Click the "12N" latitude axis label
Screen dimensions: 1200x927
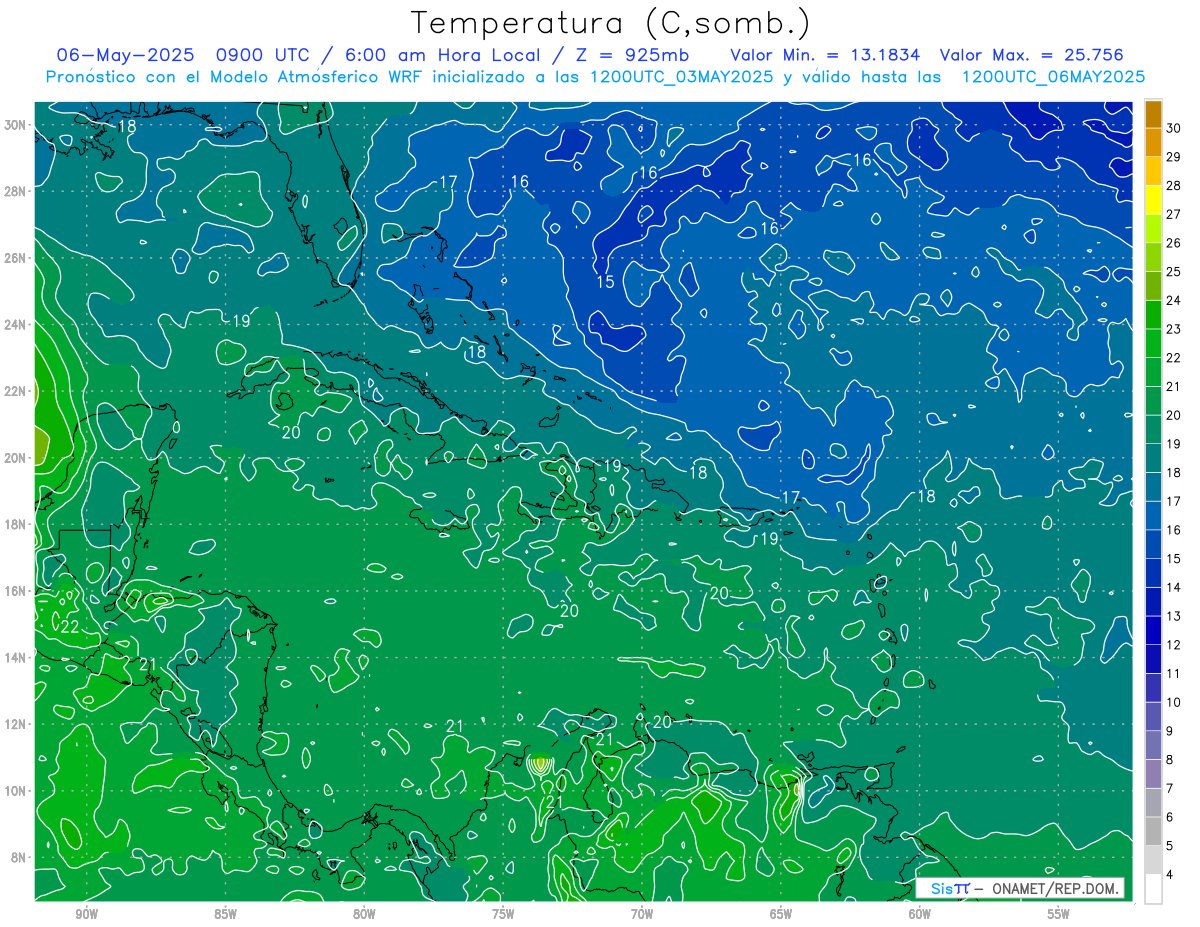(17, 723)
